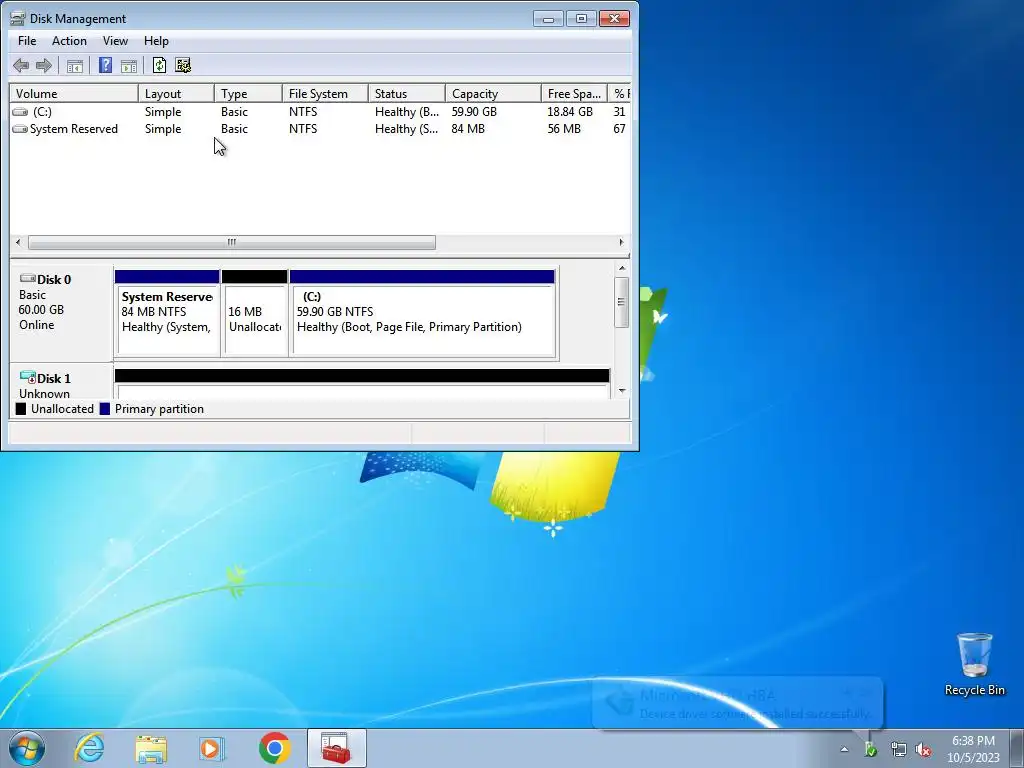
Task: Sort by the Volume column header
Action: tap(74, 93)
